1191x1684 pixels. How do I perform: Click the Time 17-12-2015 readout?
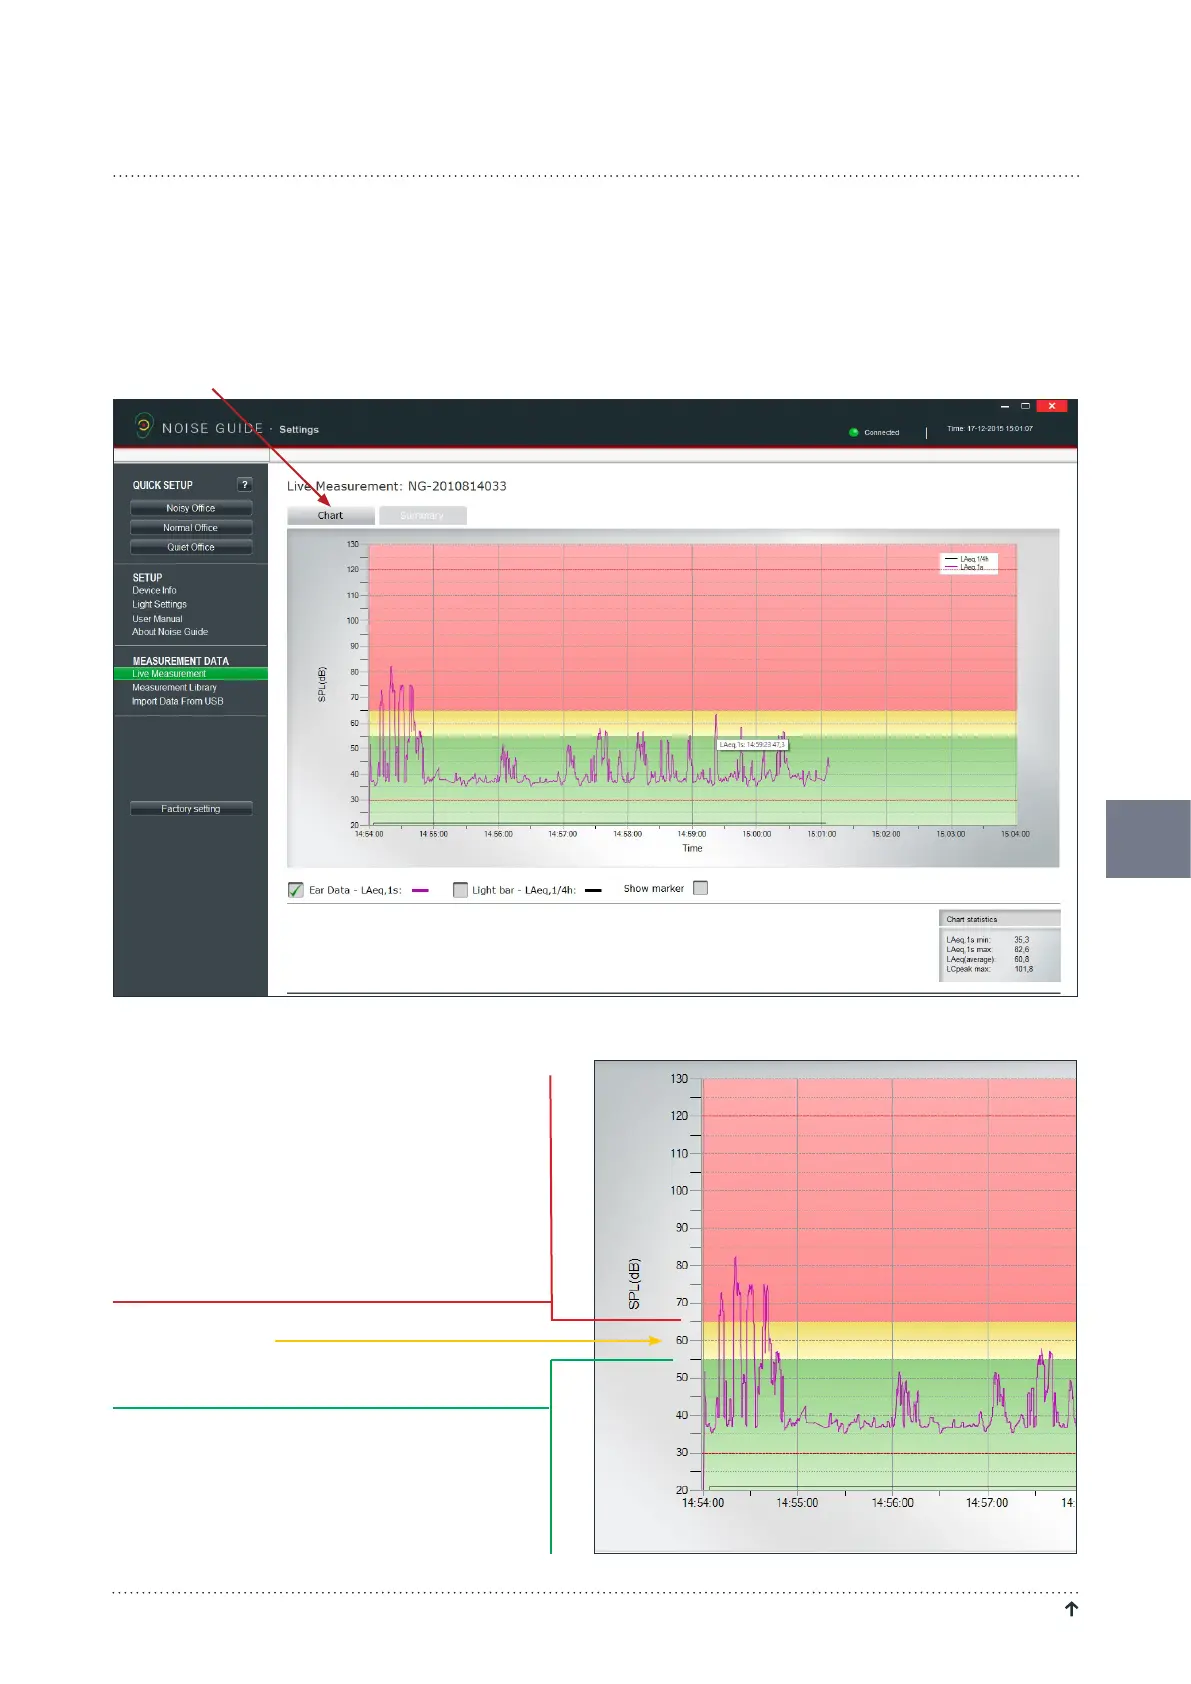(990, 429)
